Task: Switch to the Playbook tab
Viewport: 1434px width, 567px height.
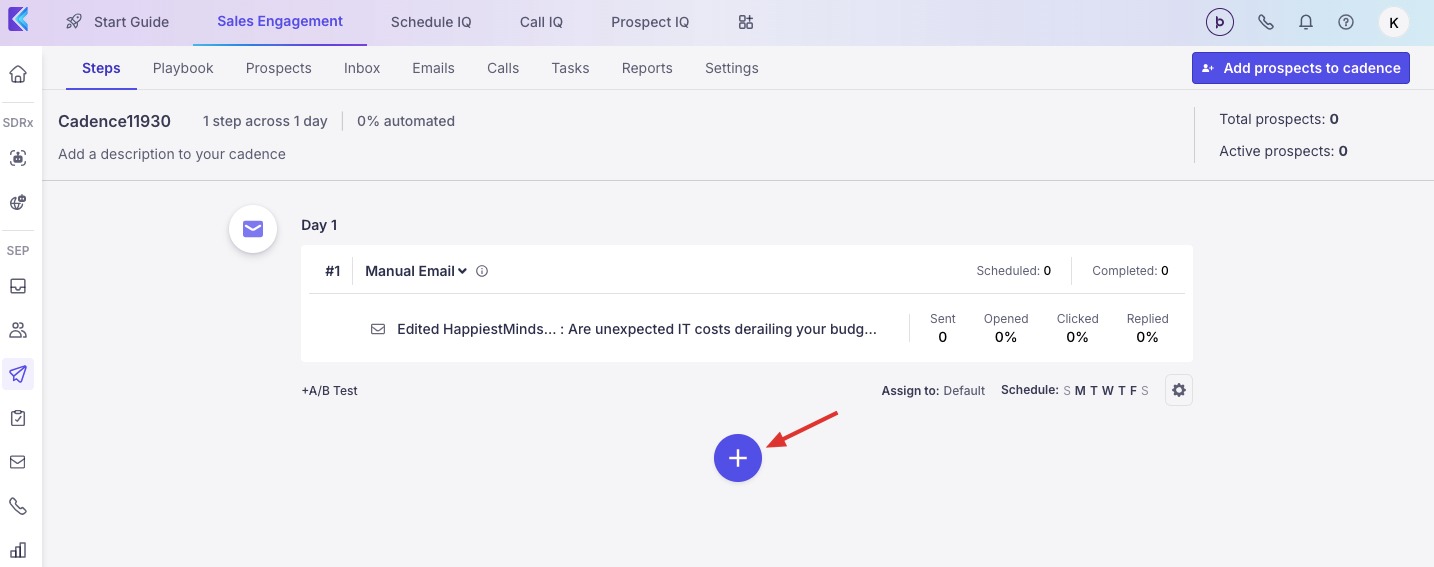Action: (183, 68)
